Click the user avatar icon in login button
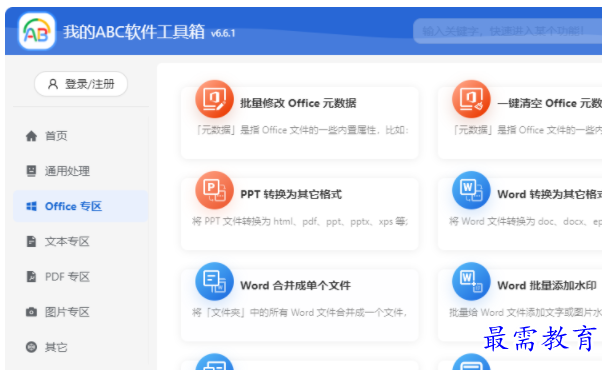 coord(53,84)
